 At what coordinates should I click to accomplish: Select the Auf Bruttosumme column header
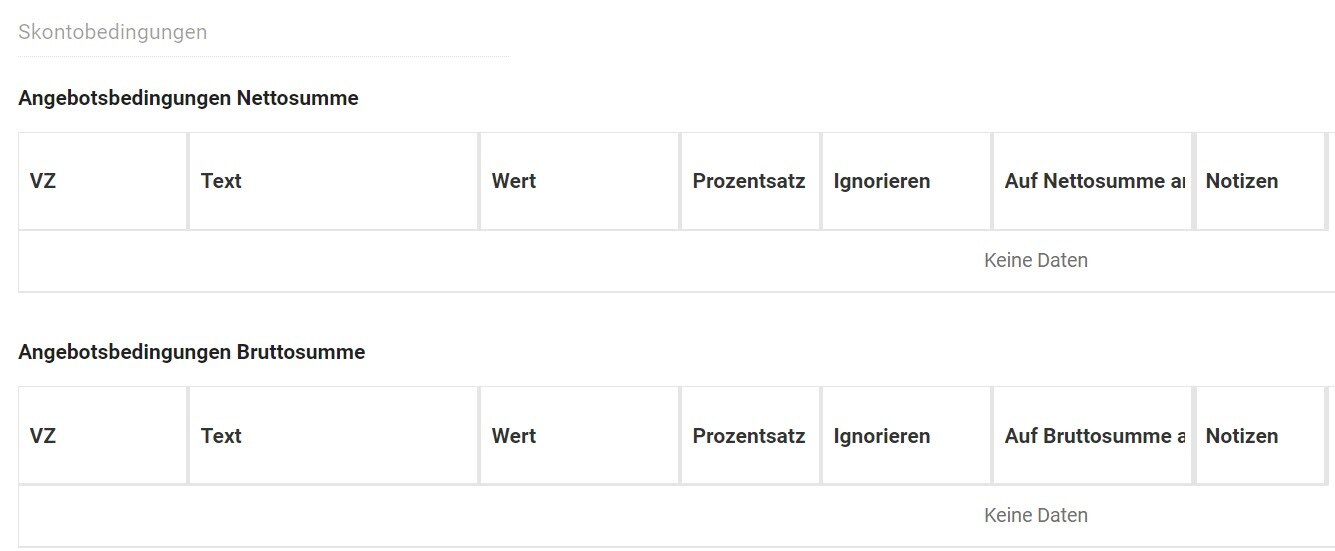[1093, 436]
